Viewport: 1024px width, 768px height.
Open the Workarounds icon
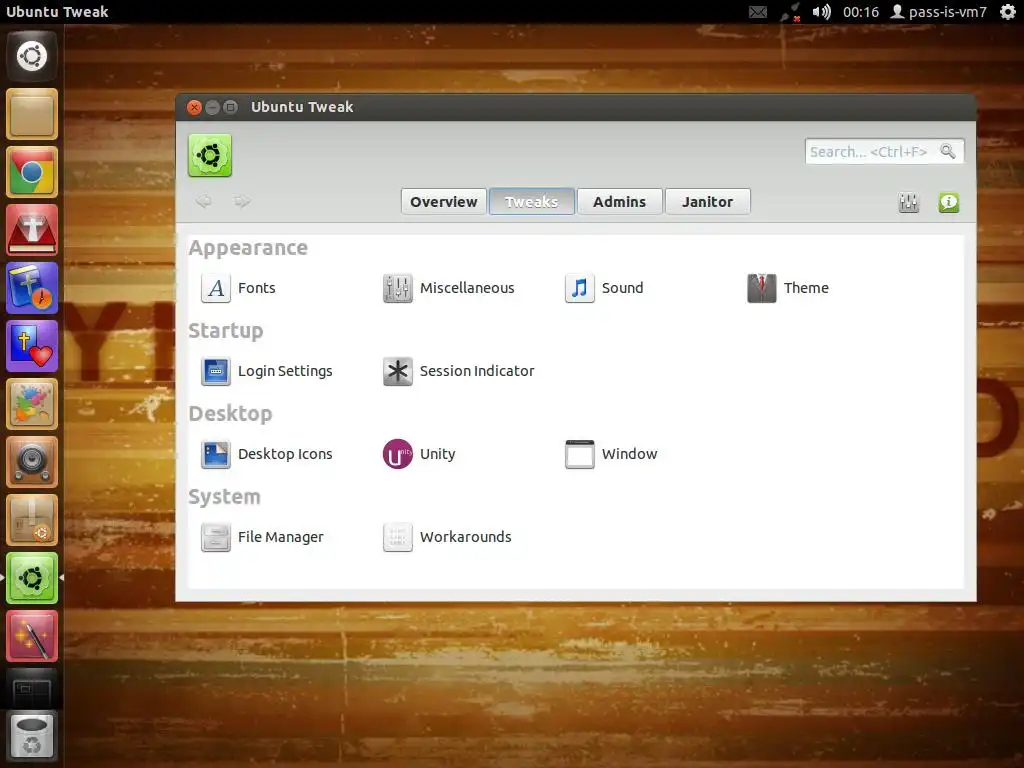click(x=397, y=537)
